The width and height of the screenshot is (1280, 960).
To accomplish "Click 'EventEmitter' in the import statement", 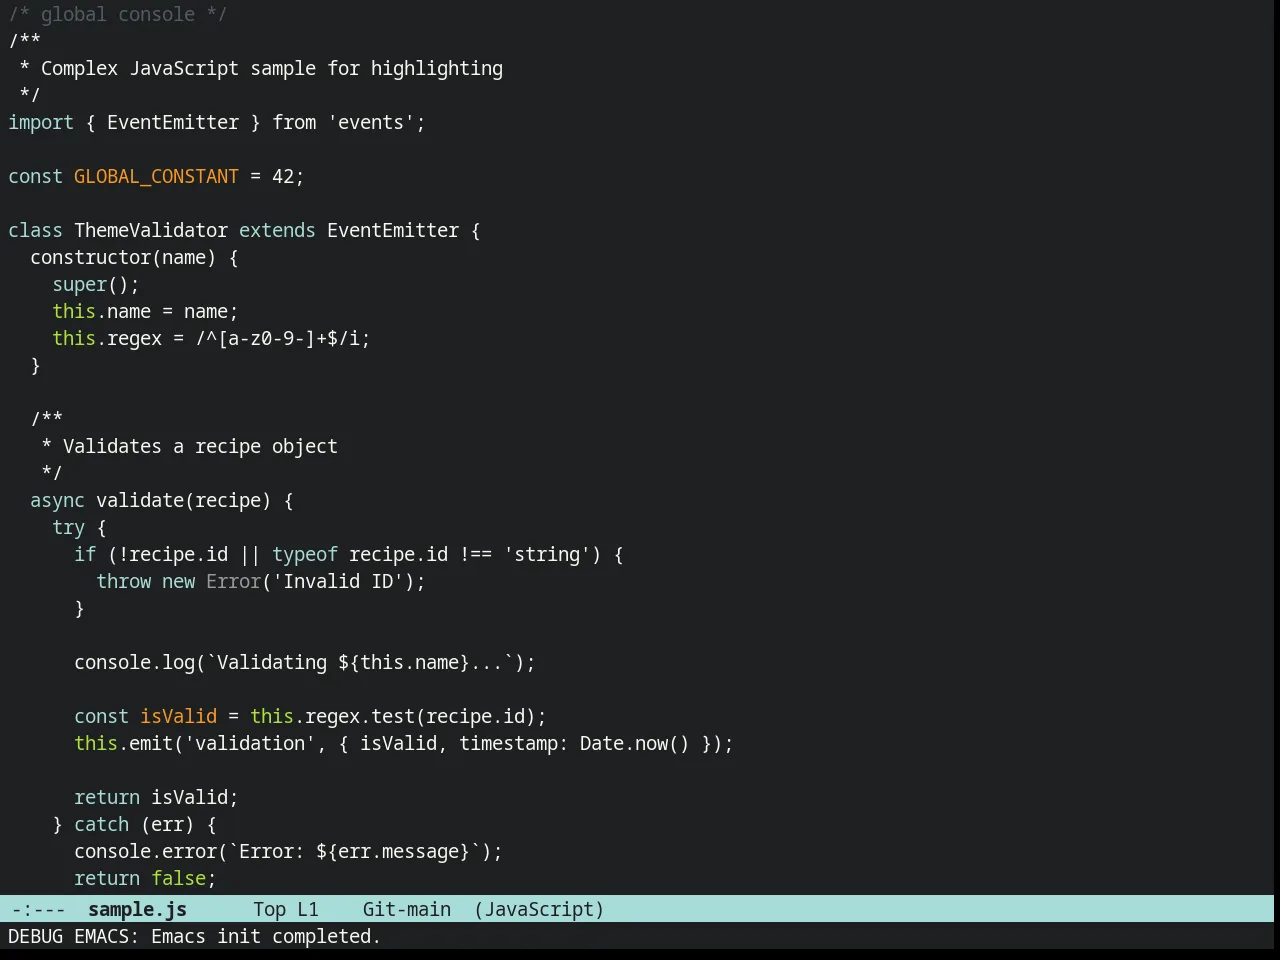I will pyautogui.click(x=173, y=122).
